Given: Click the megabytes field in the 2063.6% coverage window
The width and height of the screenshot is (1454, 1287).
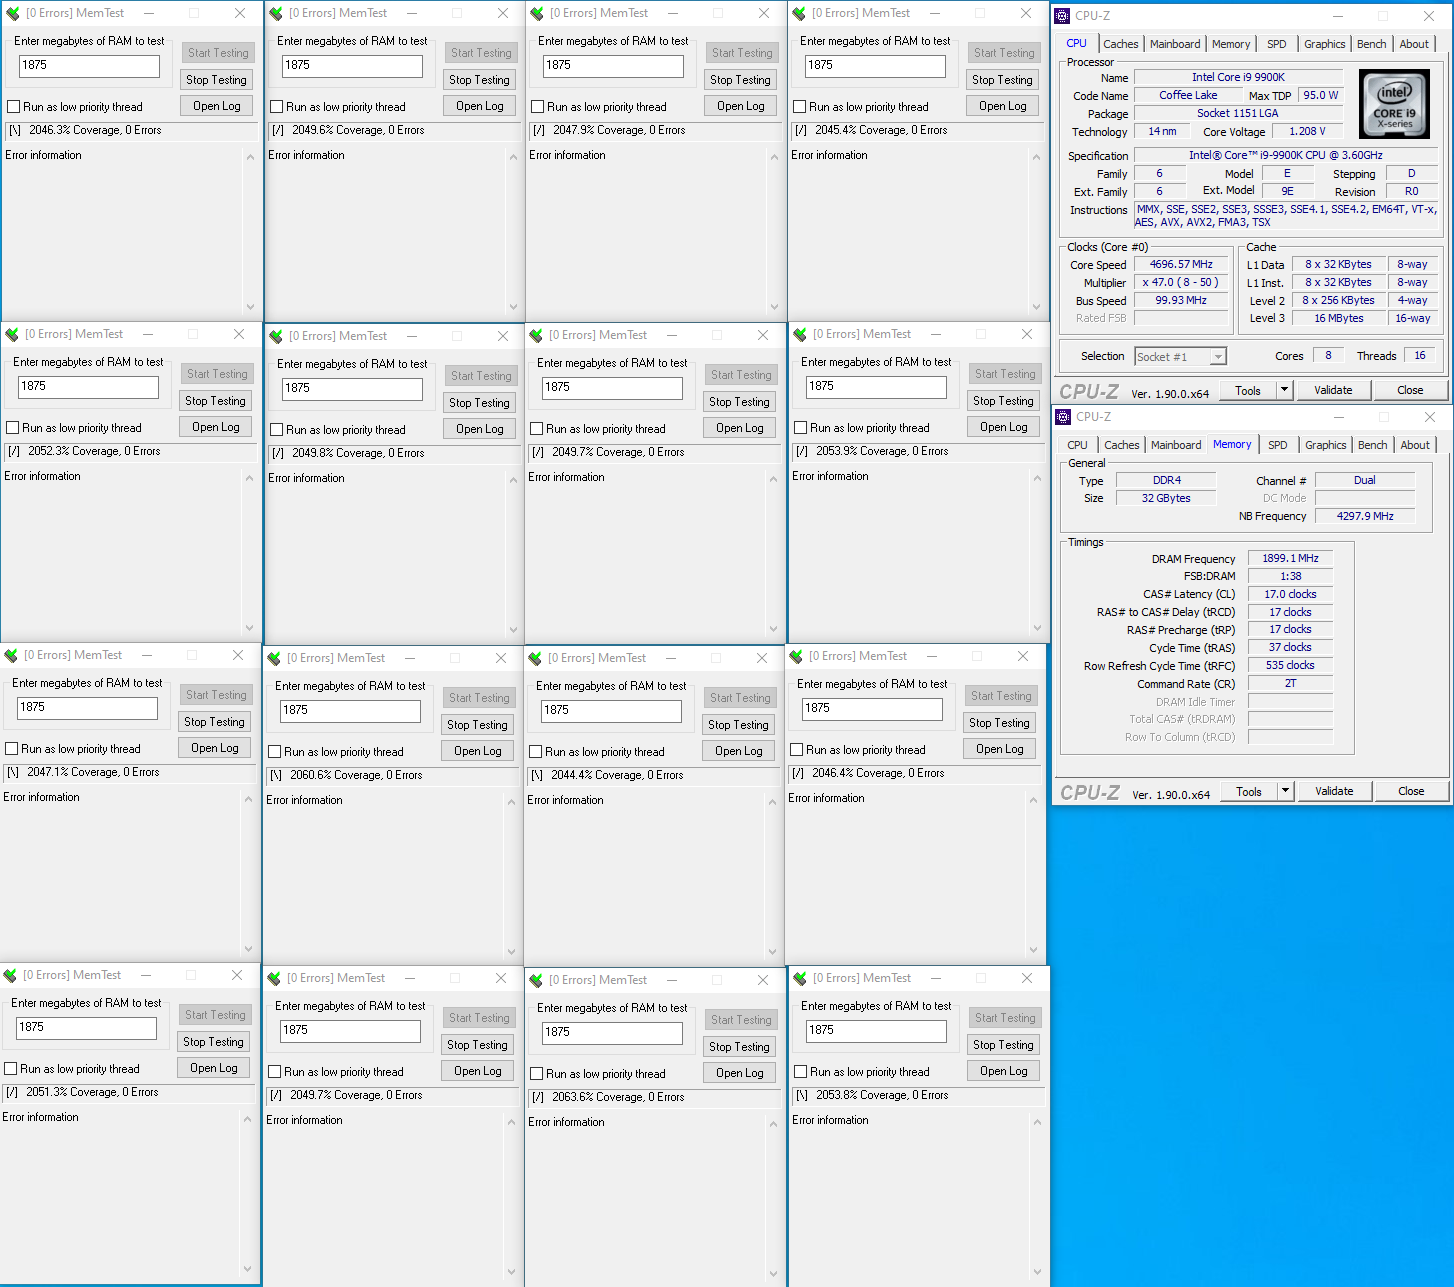Looking at the screenshot, I should pos(612,1033).
